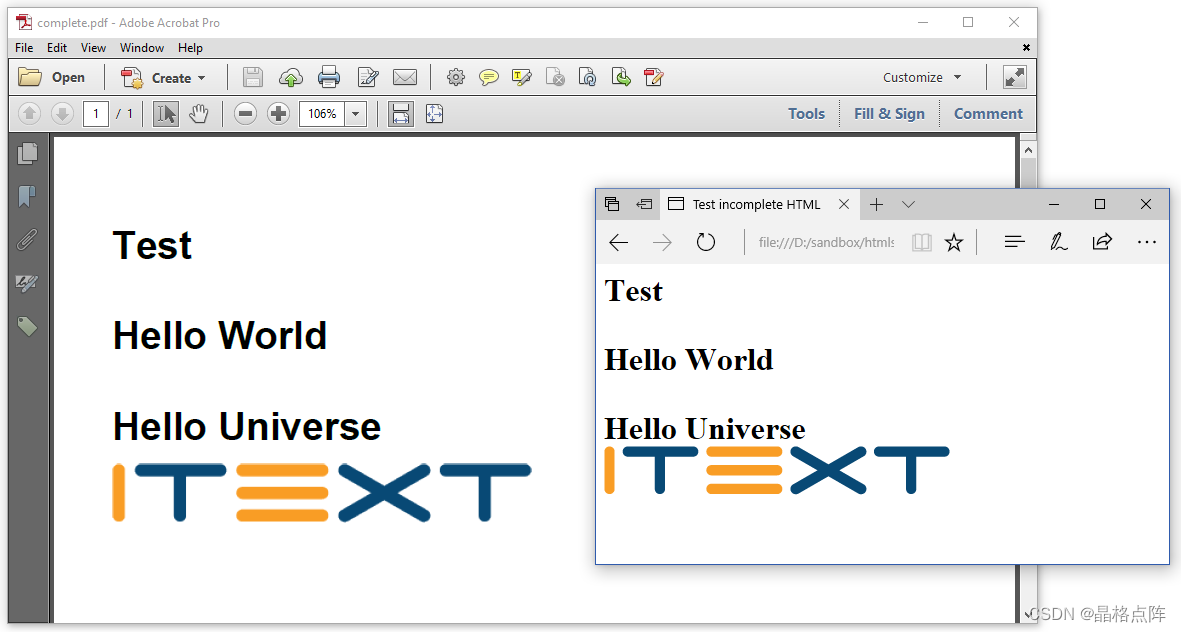Screen dimensions: 1181x632
Task: Close the 'Test incomplete HTML' tab
Action: click(844, 204)
